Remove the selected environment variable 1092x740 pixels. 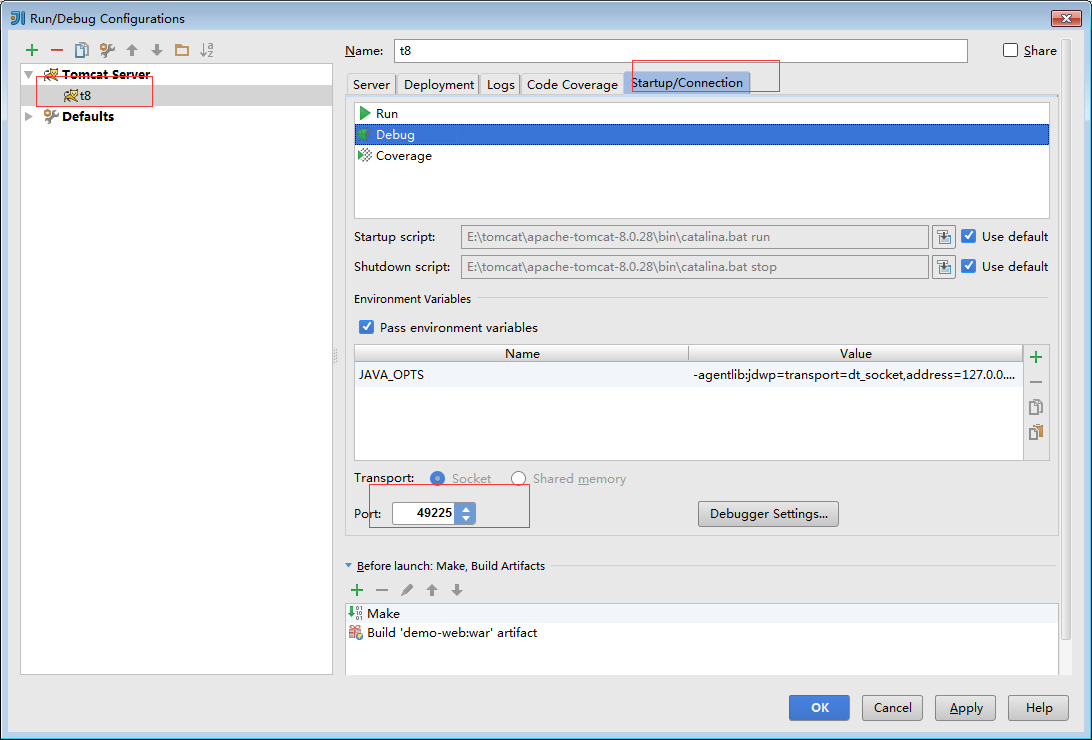click(x=1036, y=382)
